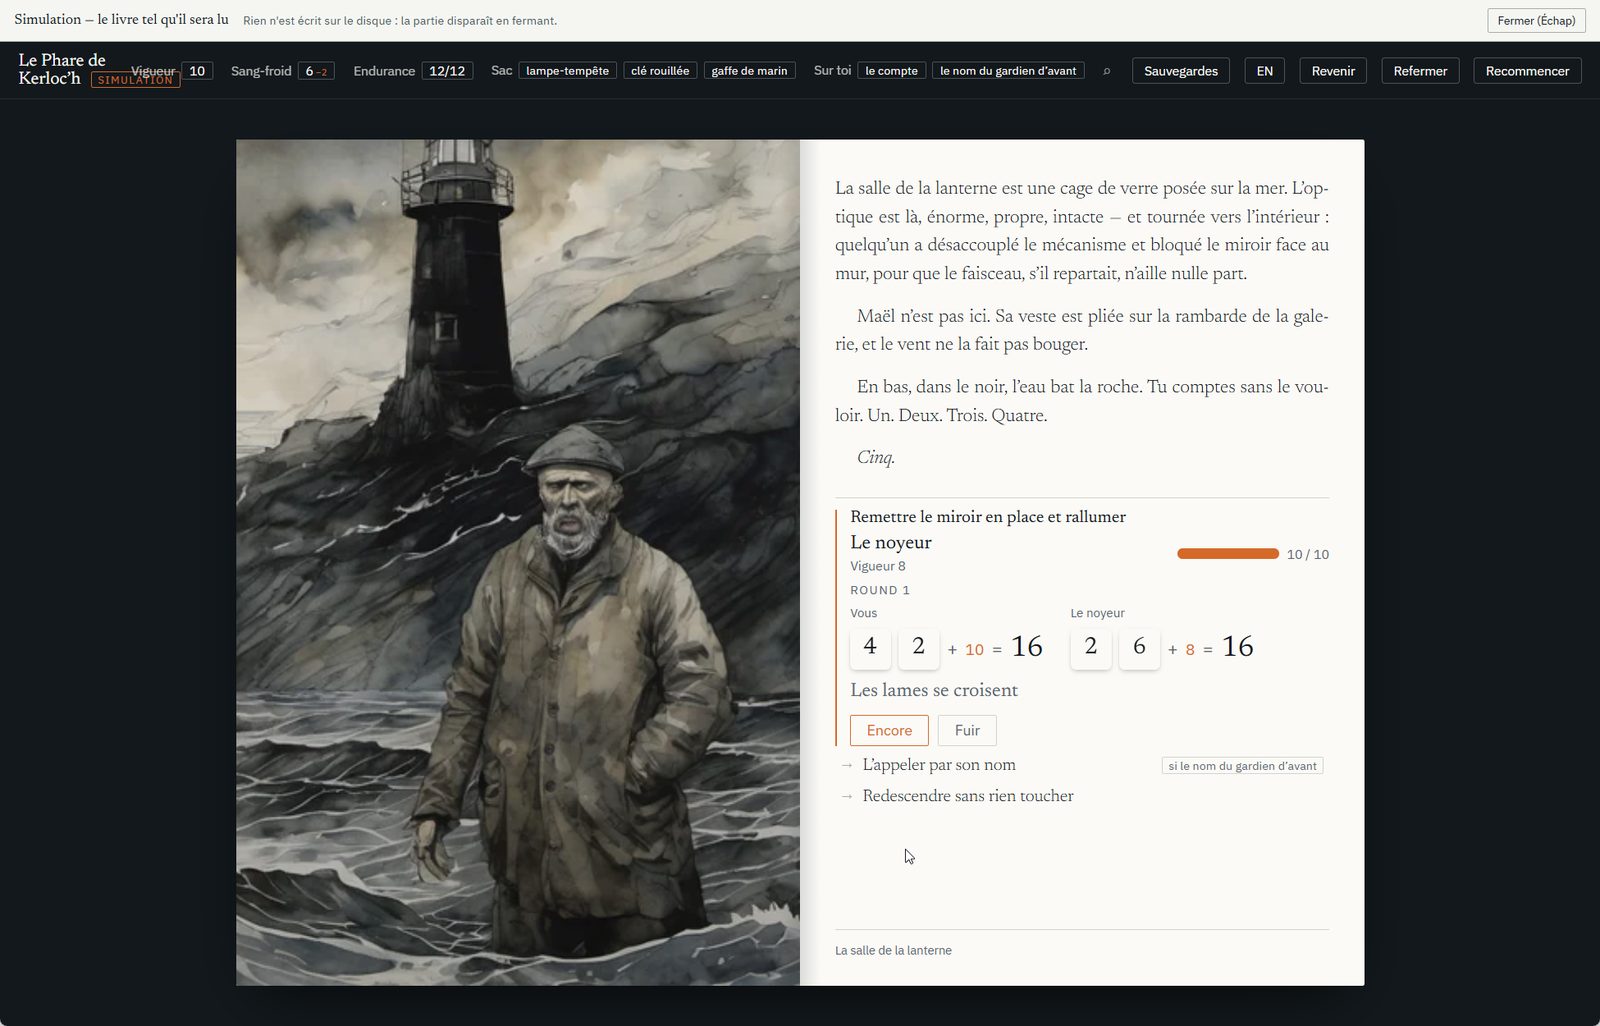Click the magnifier search icon in status bar
1600x1026 pixels.
1106,71
